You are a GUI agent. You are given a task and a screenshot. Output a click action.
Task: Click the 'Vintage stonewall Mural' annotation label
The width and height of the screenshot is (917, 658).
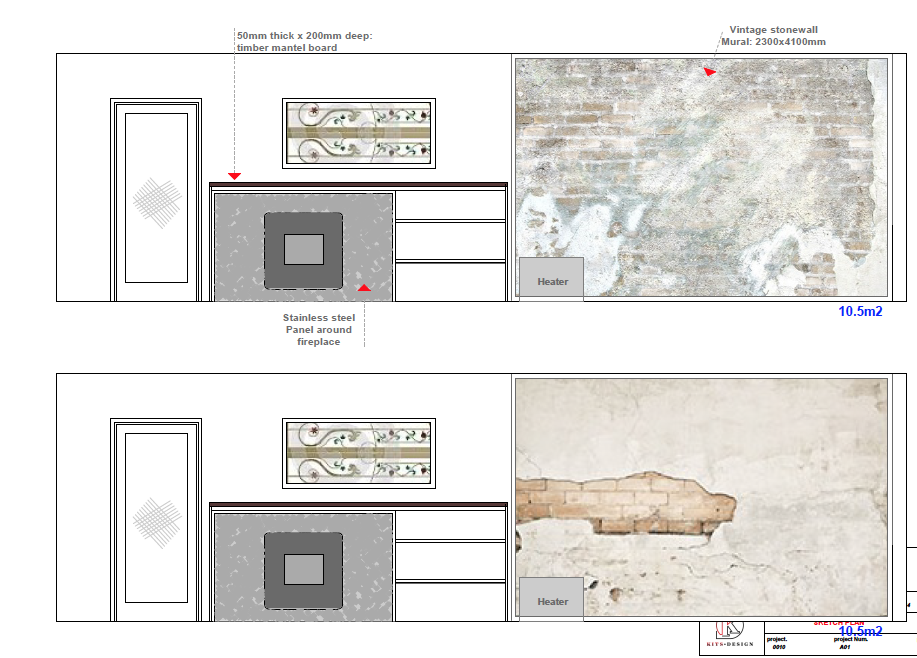(773, 36)
